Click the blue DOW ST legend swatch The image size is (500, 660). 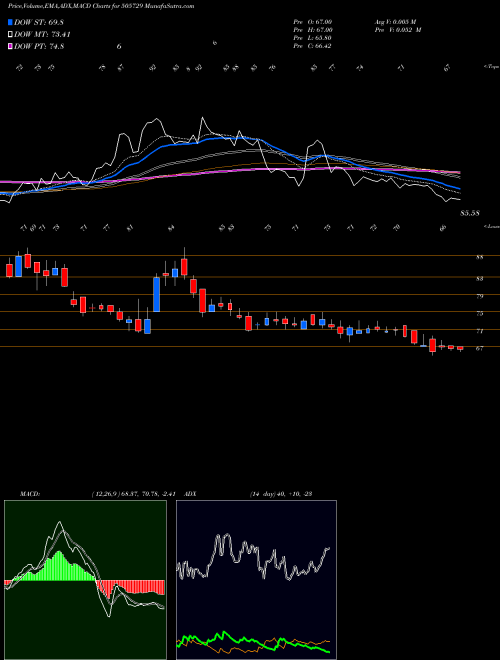[10, 22]
